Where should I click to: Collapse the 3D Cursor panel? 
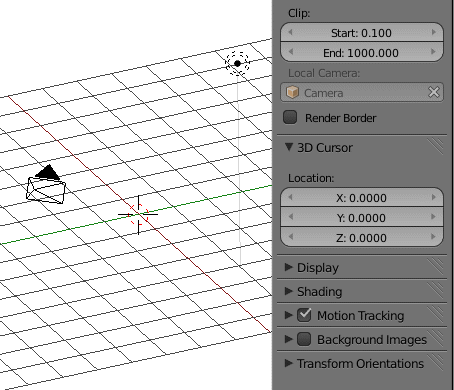click(289, 147)
